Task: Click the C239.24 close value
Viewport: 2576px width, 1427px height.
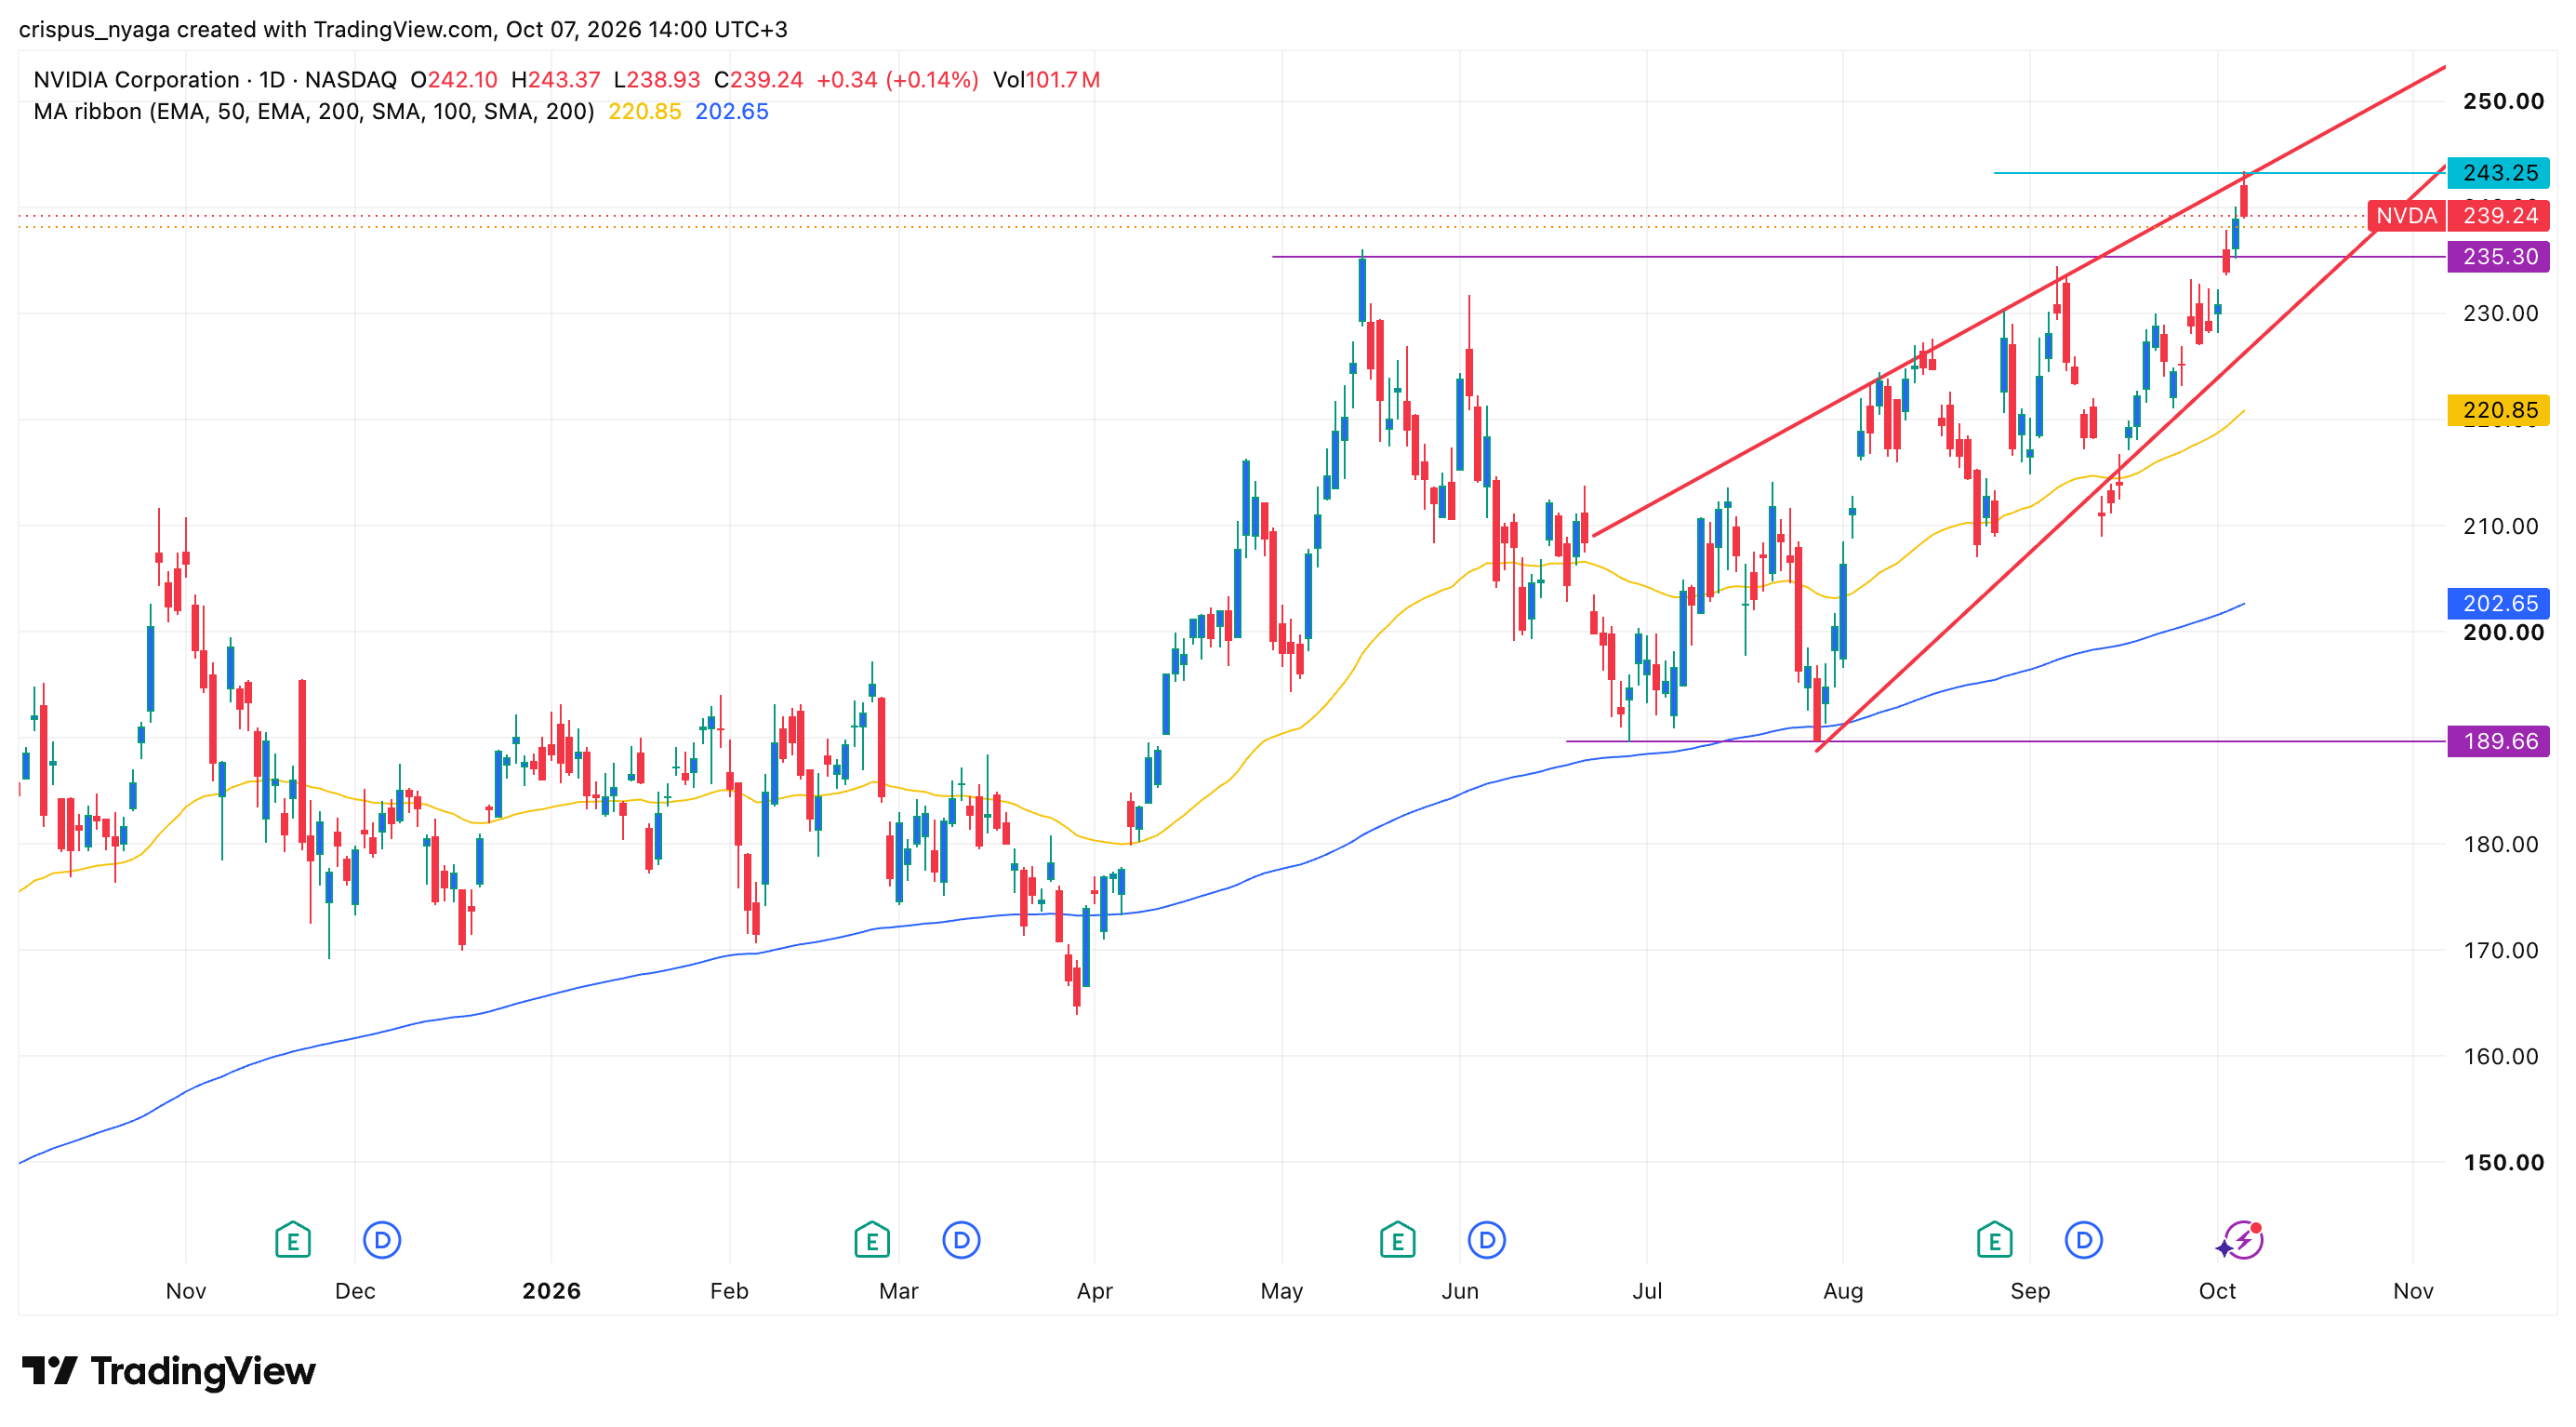Action: coord(758,79)
